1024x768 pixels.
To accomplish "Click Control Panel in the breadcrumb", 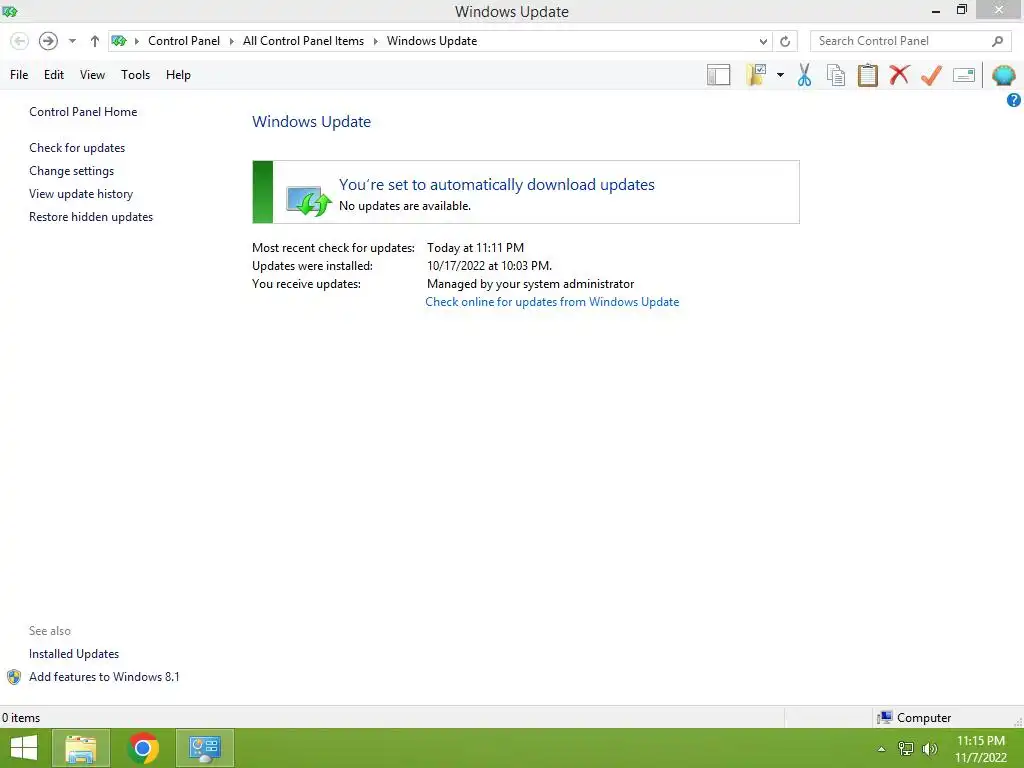I will click(x=184, y=41).
